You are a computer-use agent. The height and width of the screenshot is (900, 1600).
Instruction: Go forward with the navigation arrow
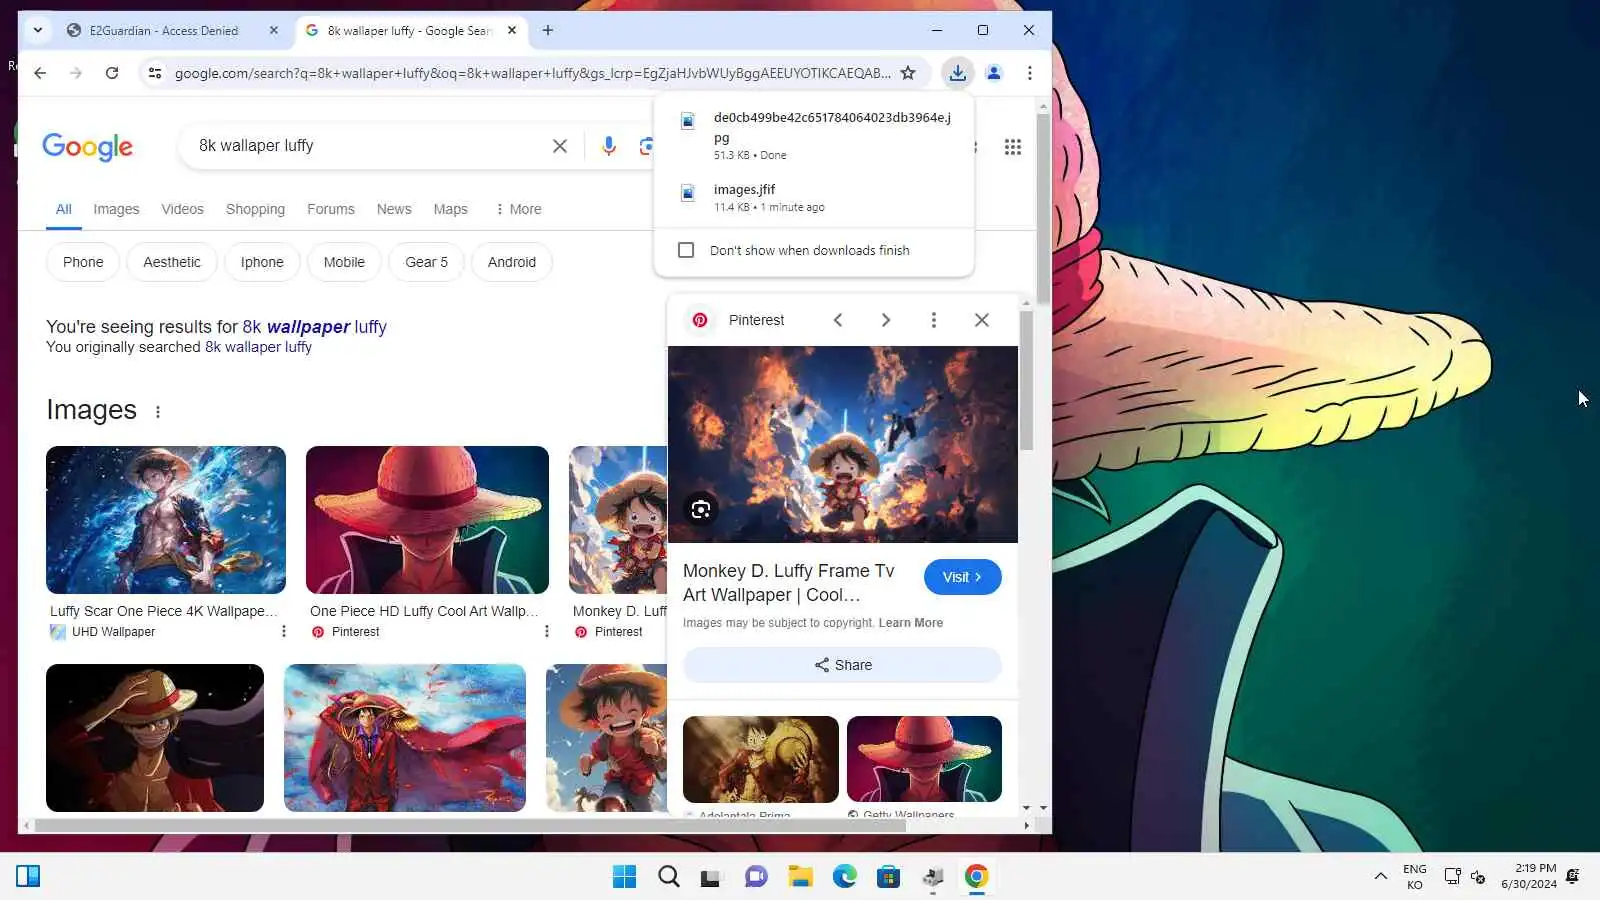tap(76, 73)
